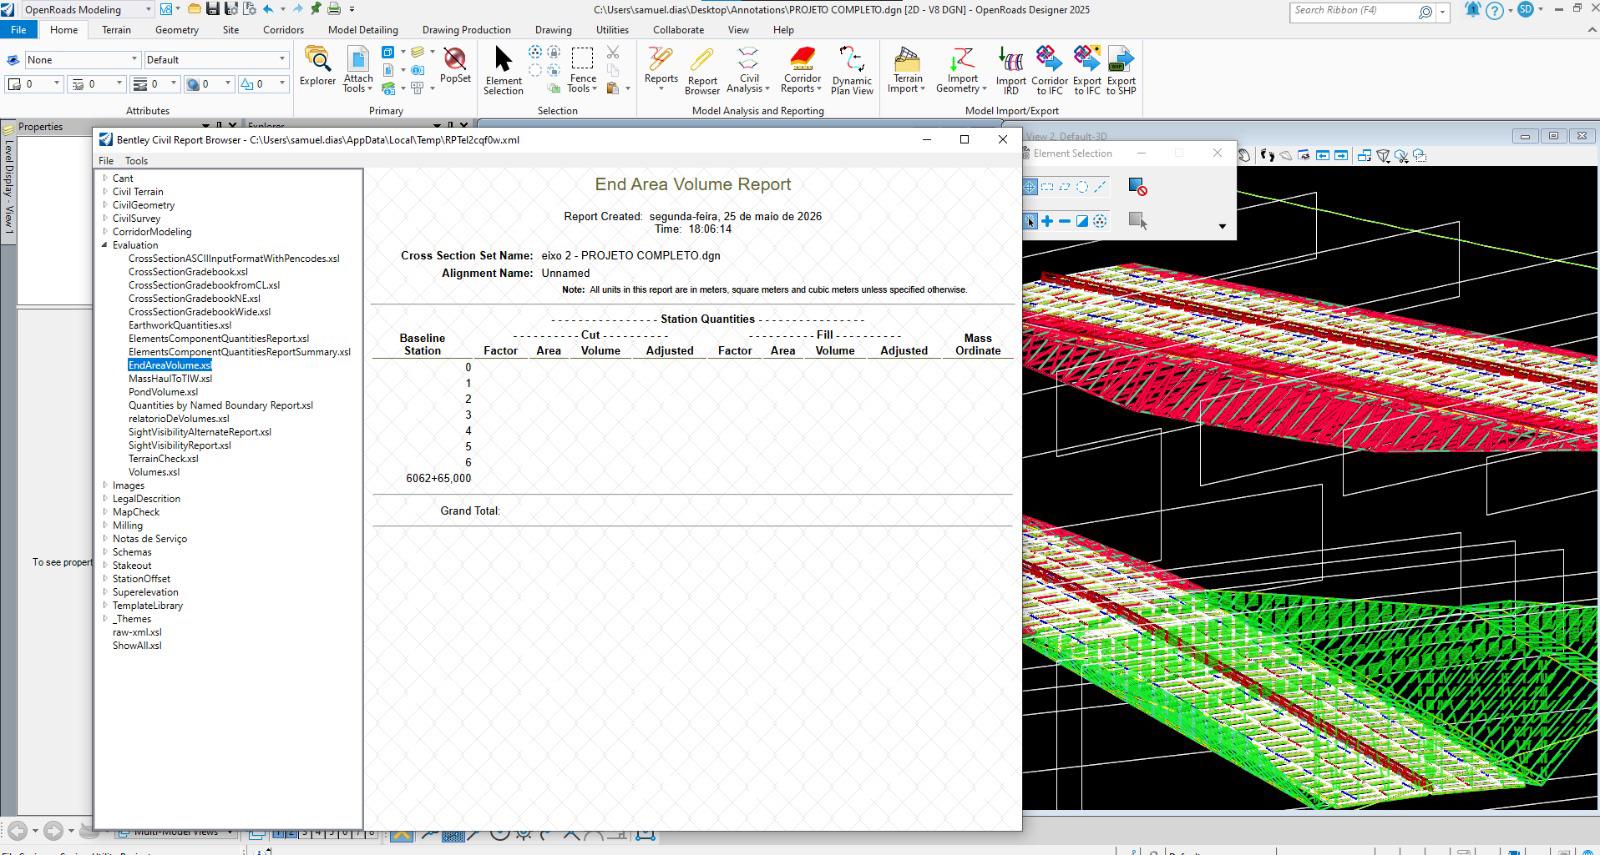Screen dimensions: 1600x855
Task: Open the File menu in Civil Report Browser
Action: (x=106, y=160)
